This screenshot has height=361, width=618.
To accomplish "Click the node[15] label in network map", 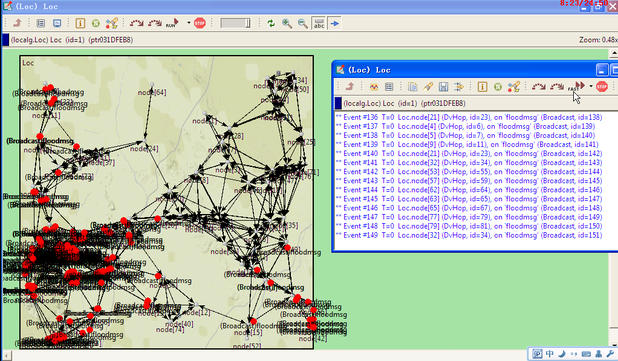I will (248, 333).
